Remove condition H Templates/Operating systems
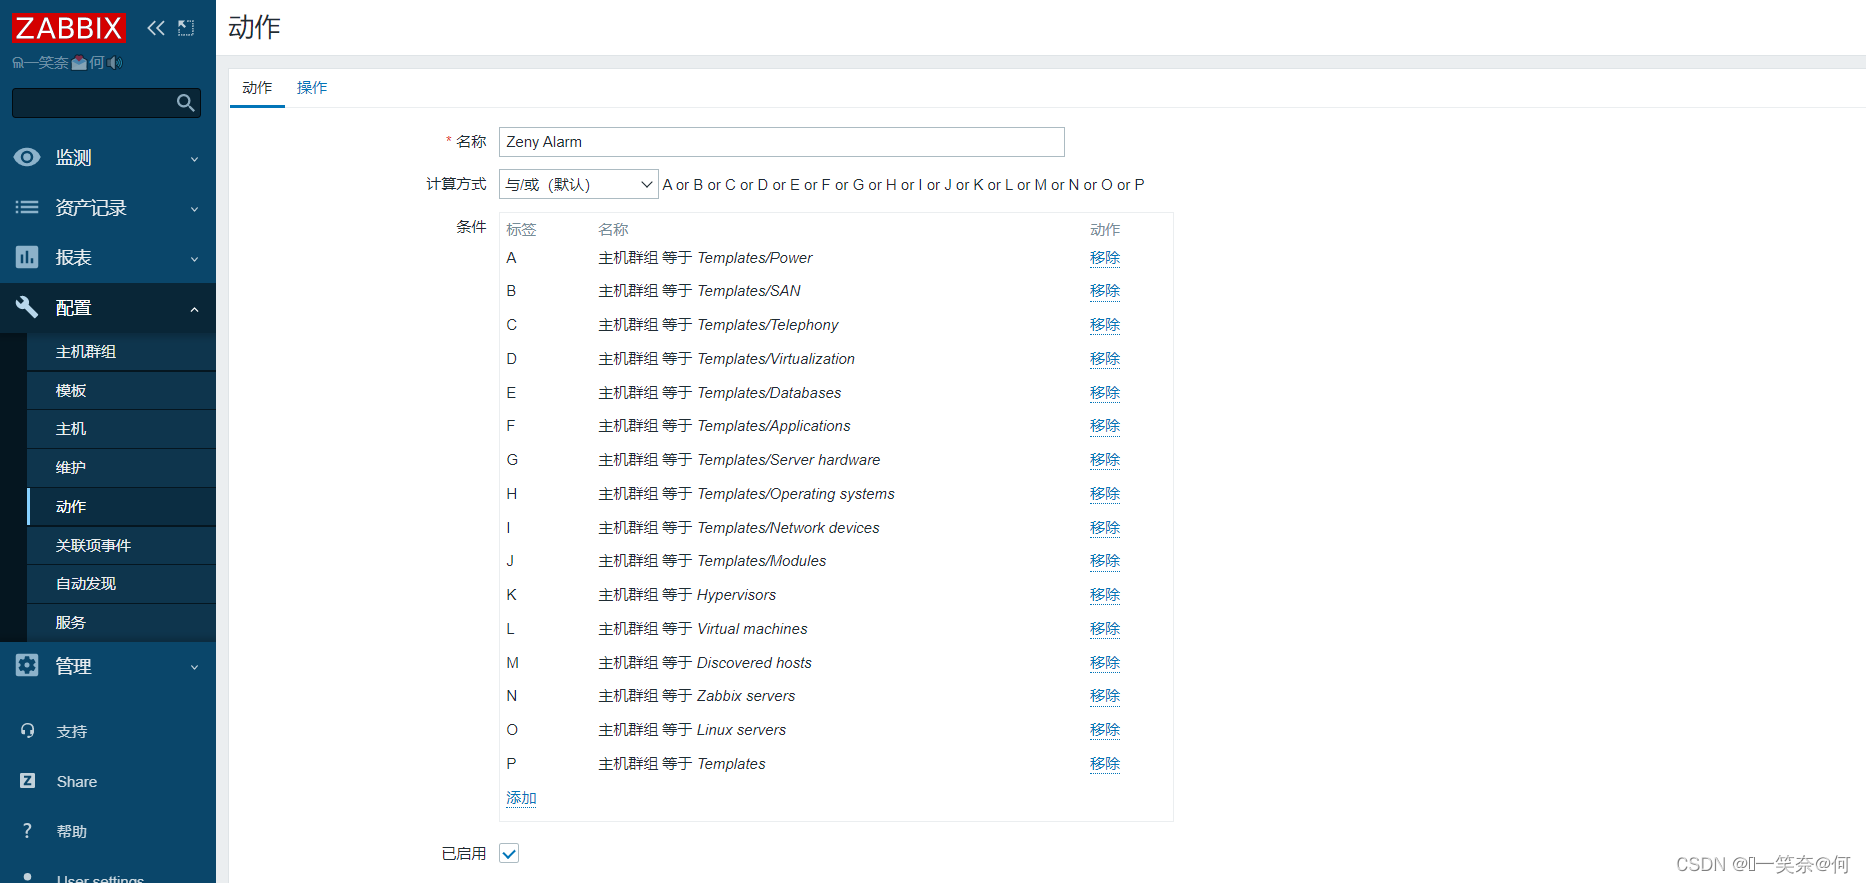Screen dimensions: 1866x883 click(x=1104, y=494)
